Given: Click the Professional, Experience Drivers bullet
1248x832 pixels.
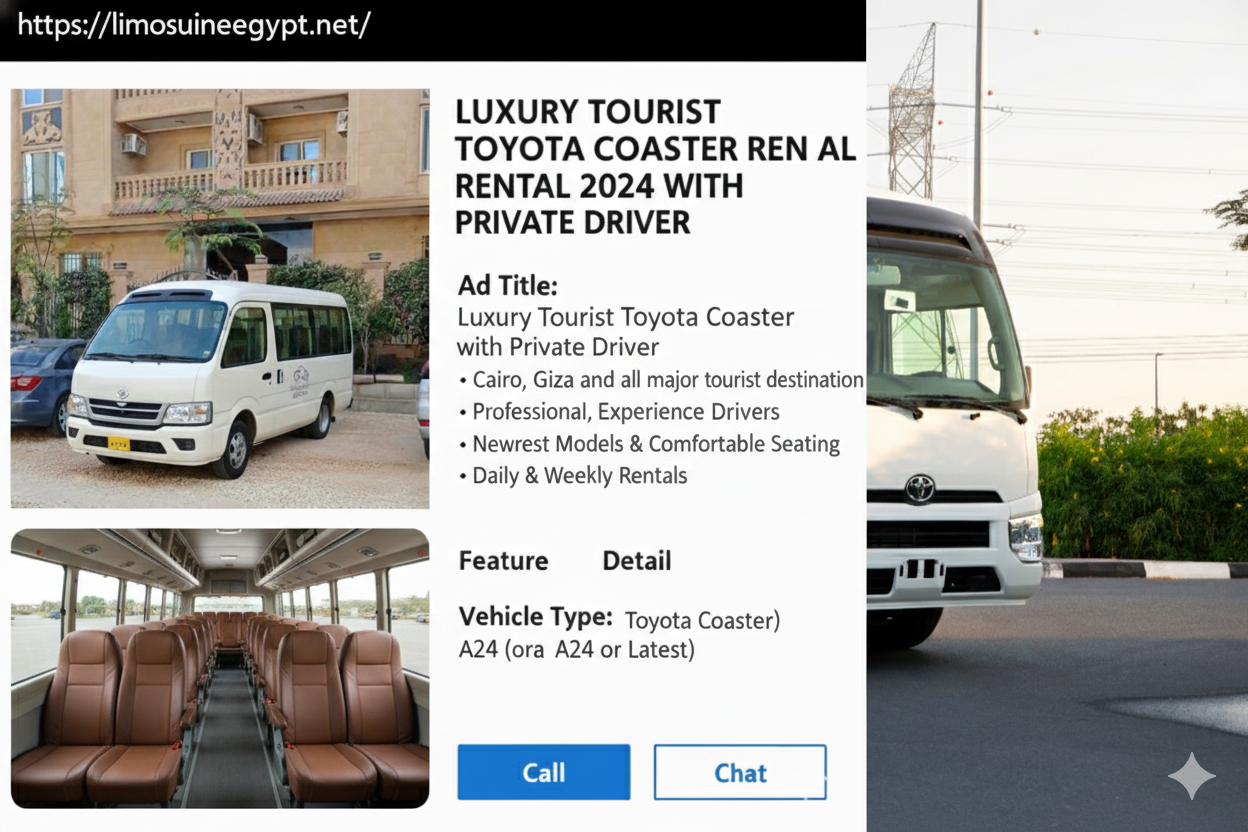Looking at the screenshot, I should 618,412.
